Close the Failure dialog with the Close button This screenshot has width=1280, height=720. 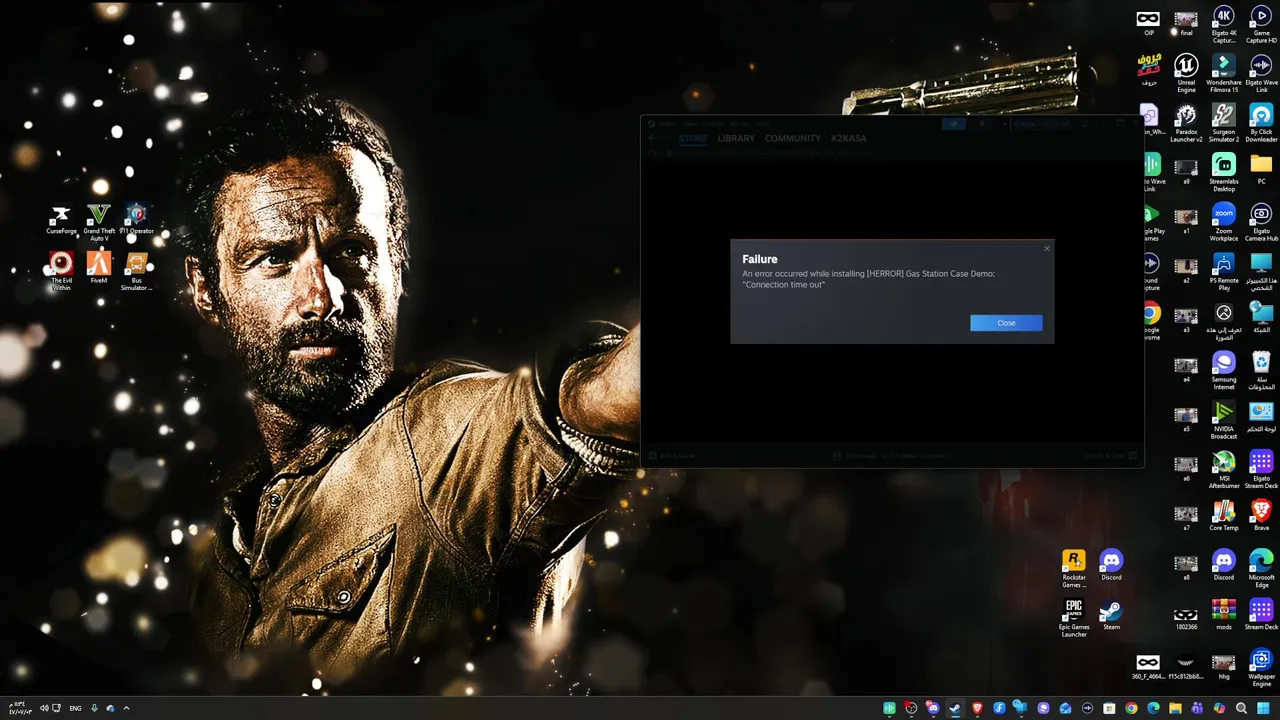click(x=1006, y=323)
